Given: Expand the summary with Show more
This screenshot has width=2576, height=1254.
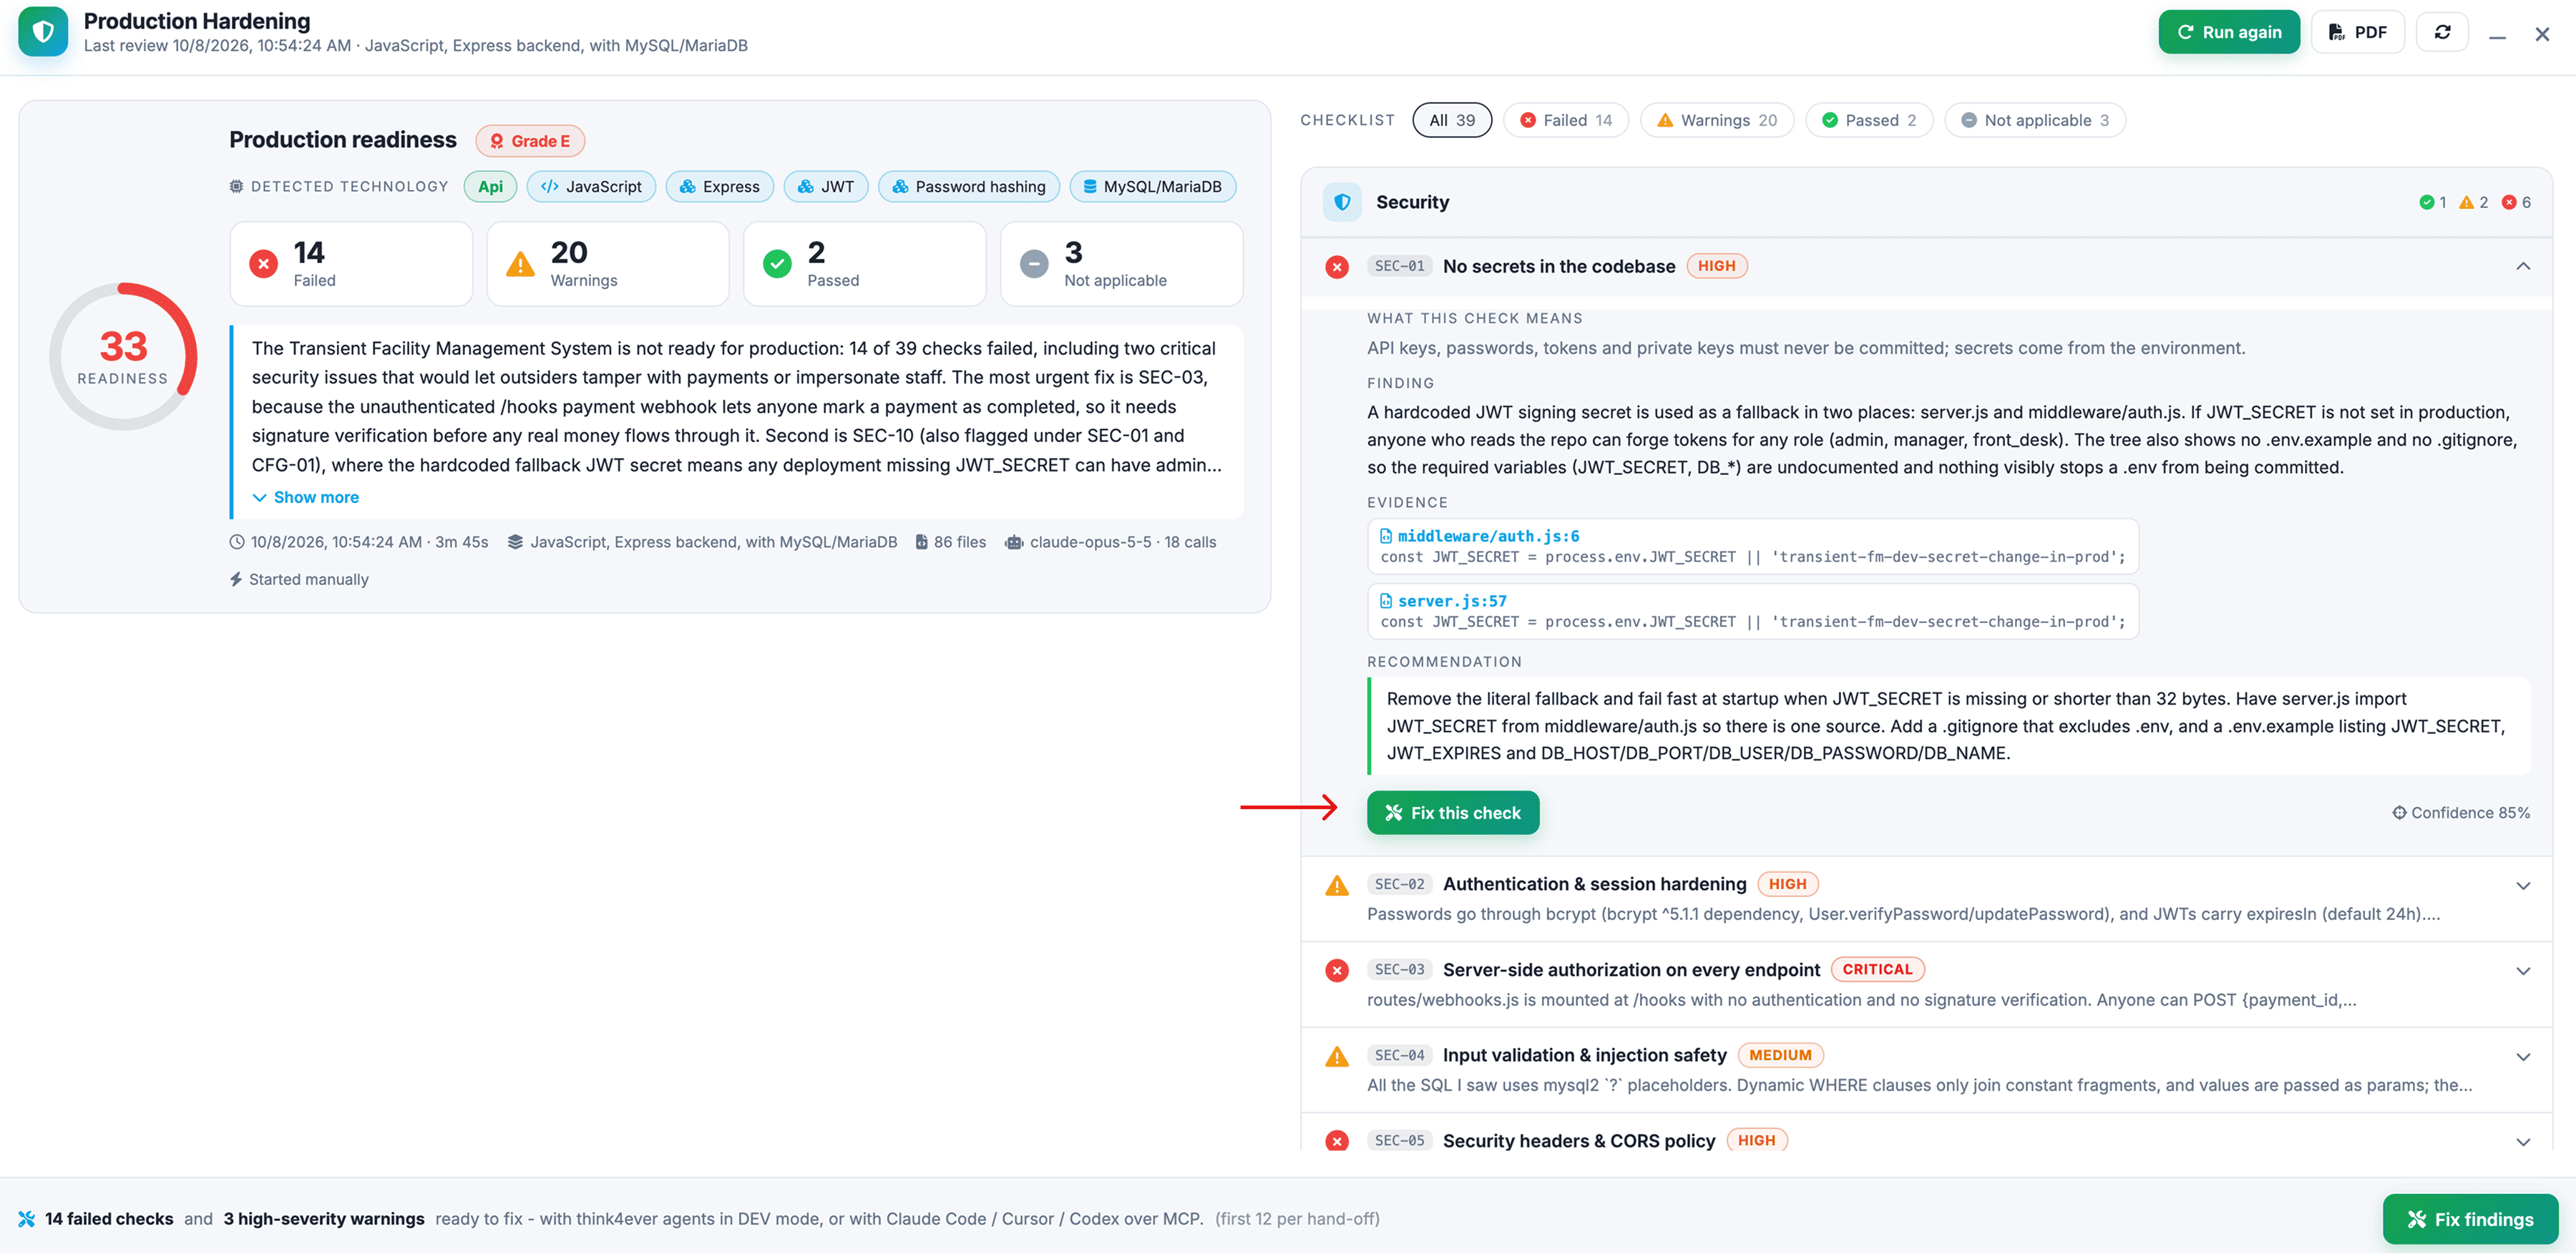Looking at the screenshot, I should 305,497.
